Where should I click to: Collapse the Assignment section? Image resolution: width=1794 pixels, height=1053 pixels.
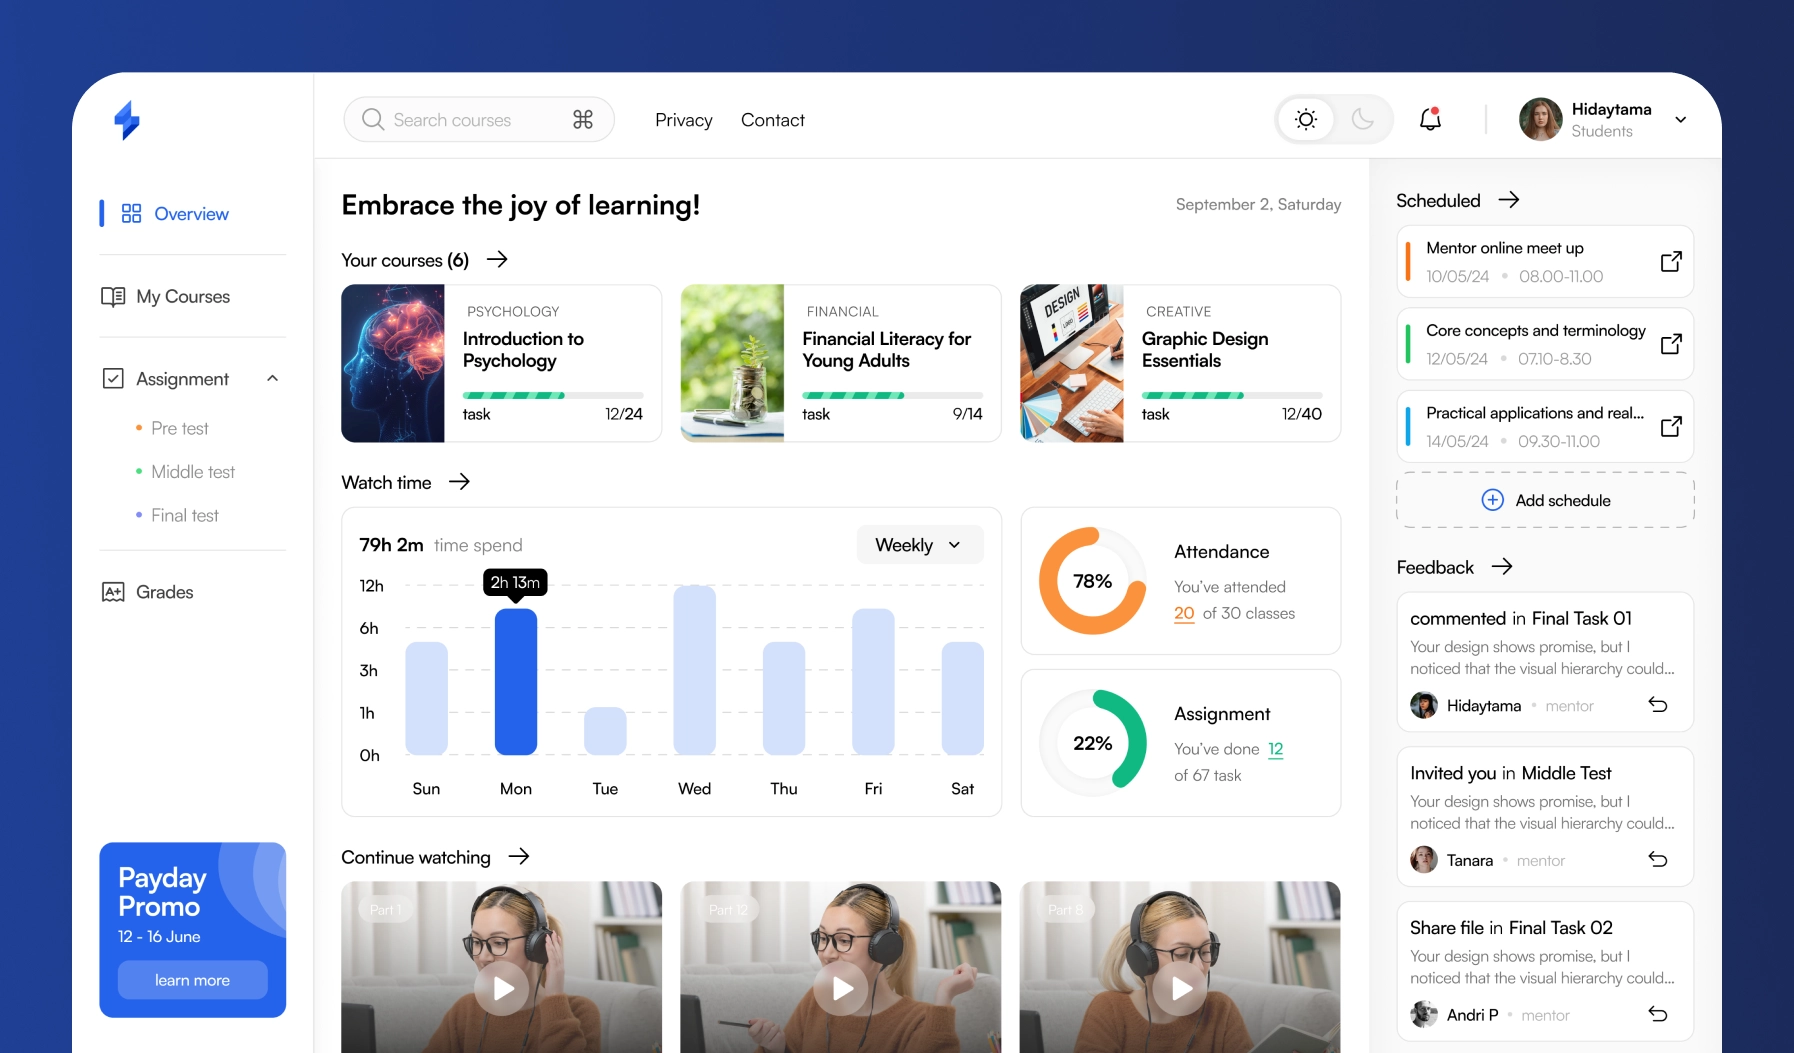272,378
